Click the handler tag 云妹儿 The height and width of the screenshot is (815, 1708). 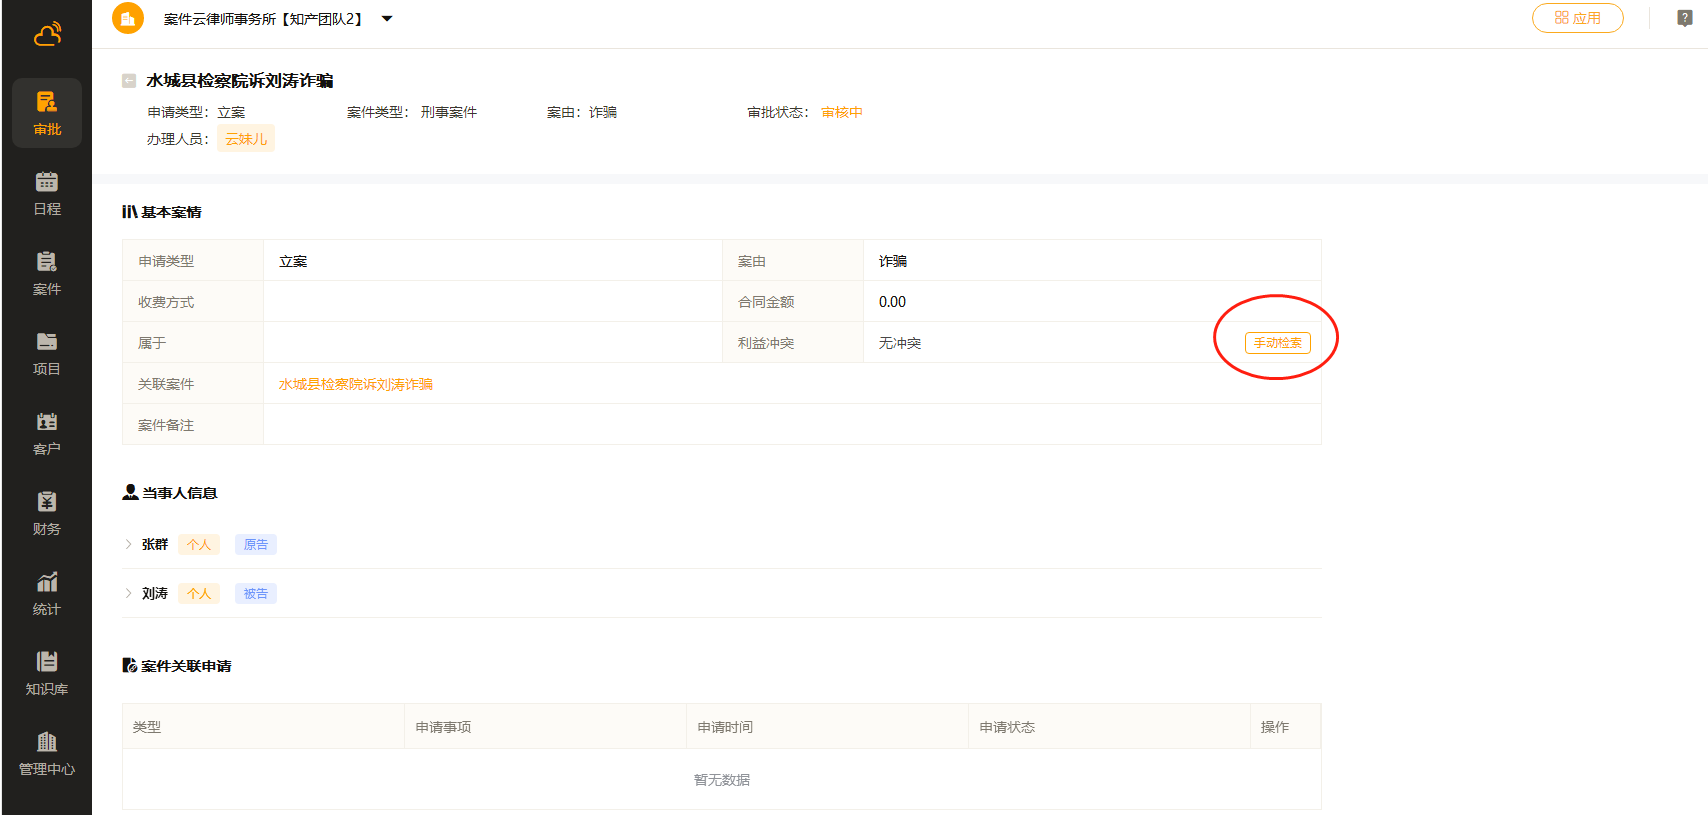pos(246,139)
